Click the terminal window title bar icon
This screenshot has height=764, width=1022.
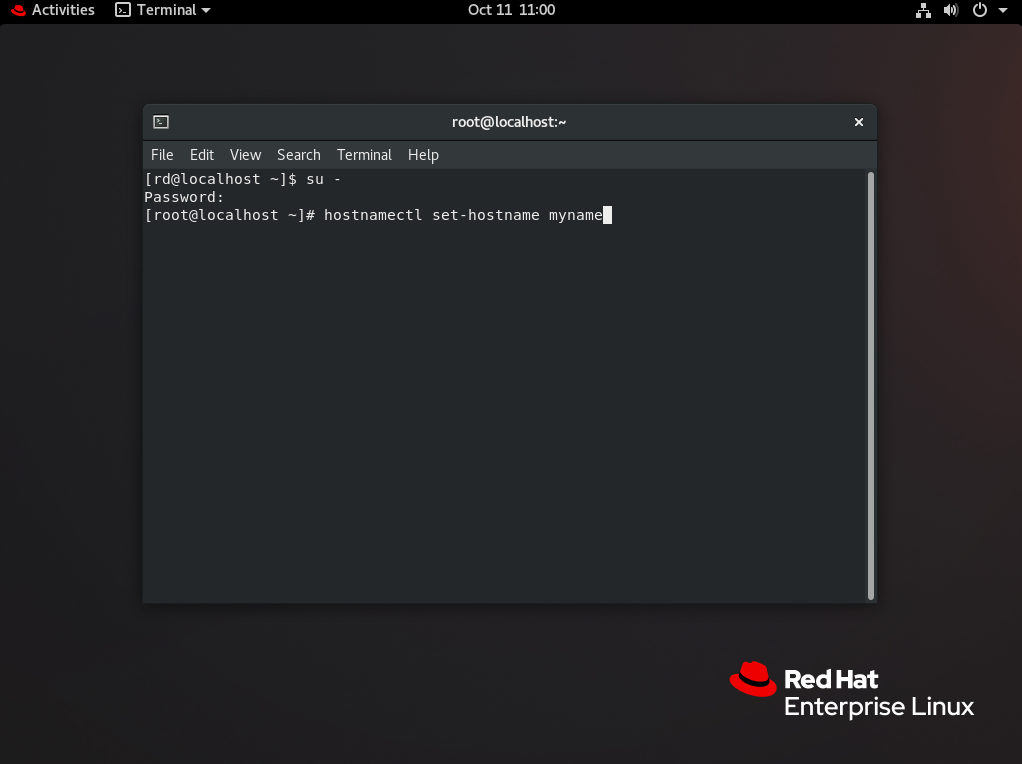(x=161, y=122)
